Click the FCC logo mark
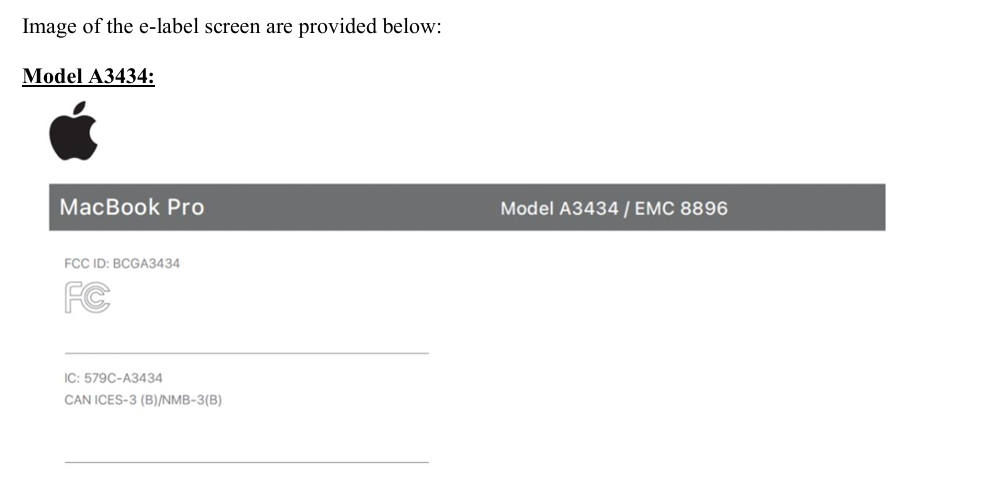 pyautogui.click(x=87, y=297)
